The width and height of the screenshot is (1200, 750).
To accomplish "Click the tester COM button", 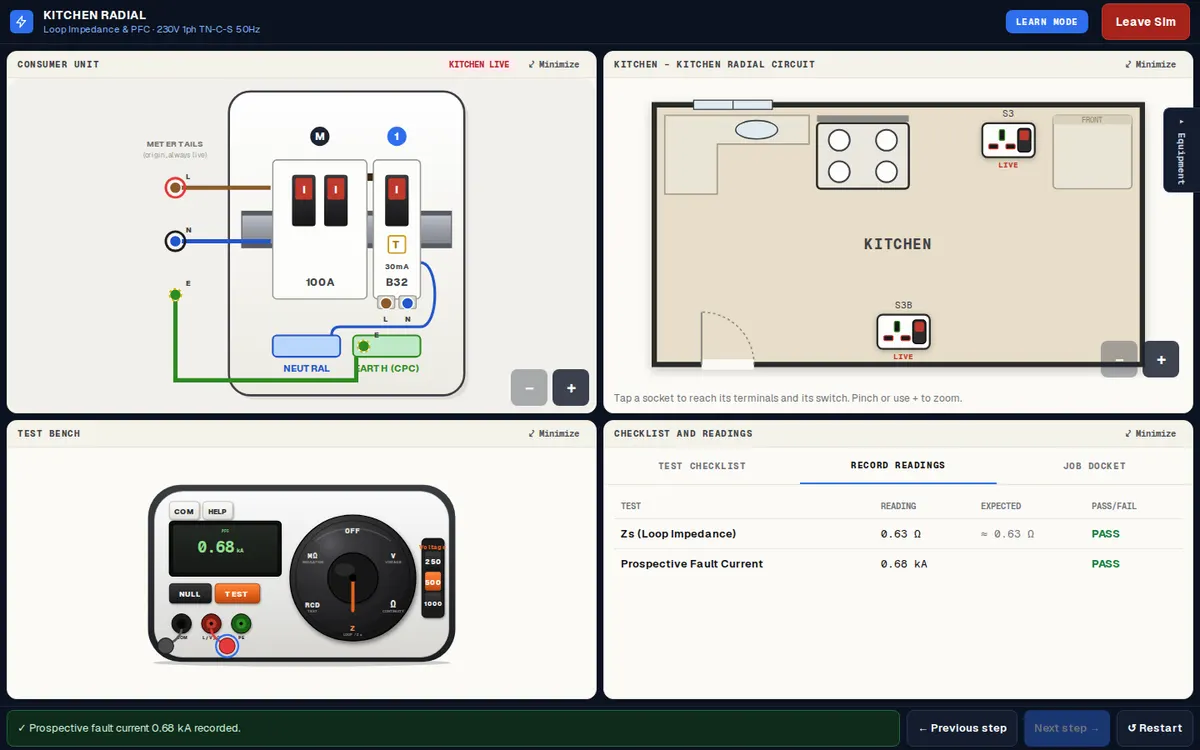I will [x=184, y=511].
